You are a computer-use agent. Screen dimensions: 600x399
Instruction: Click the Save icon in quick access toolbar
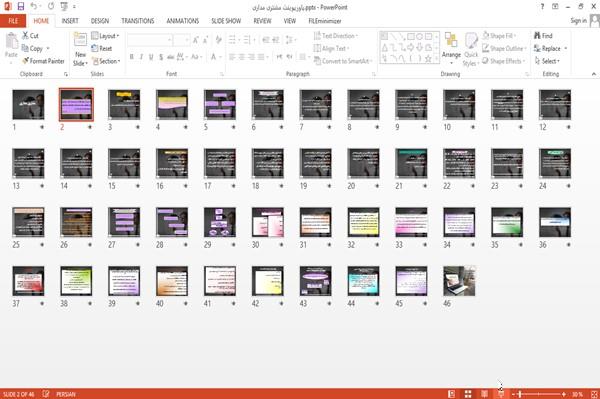click(21, 7)
